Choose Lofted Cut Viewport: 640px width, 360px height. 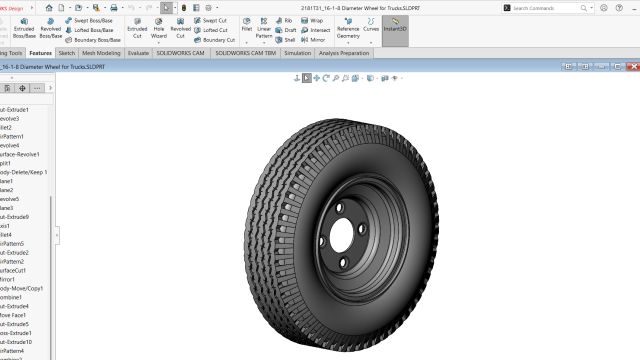pyautogui.click(x=211, y=30)
